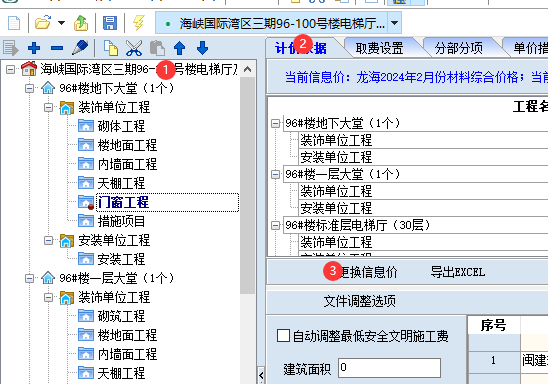
Task: Switch to the 分部分项 tab
Action: point(459,48)
